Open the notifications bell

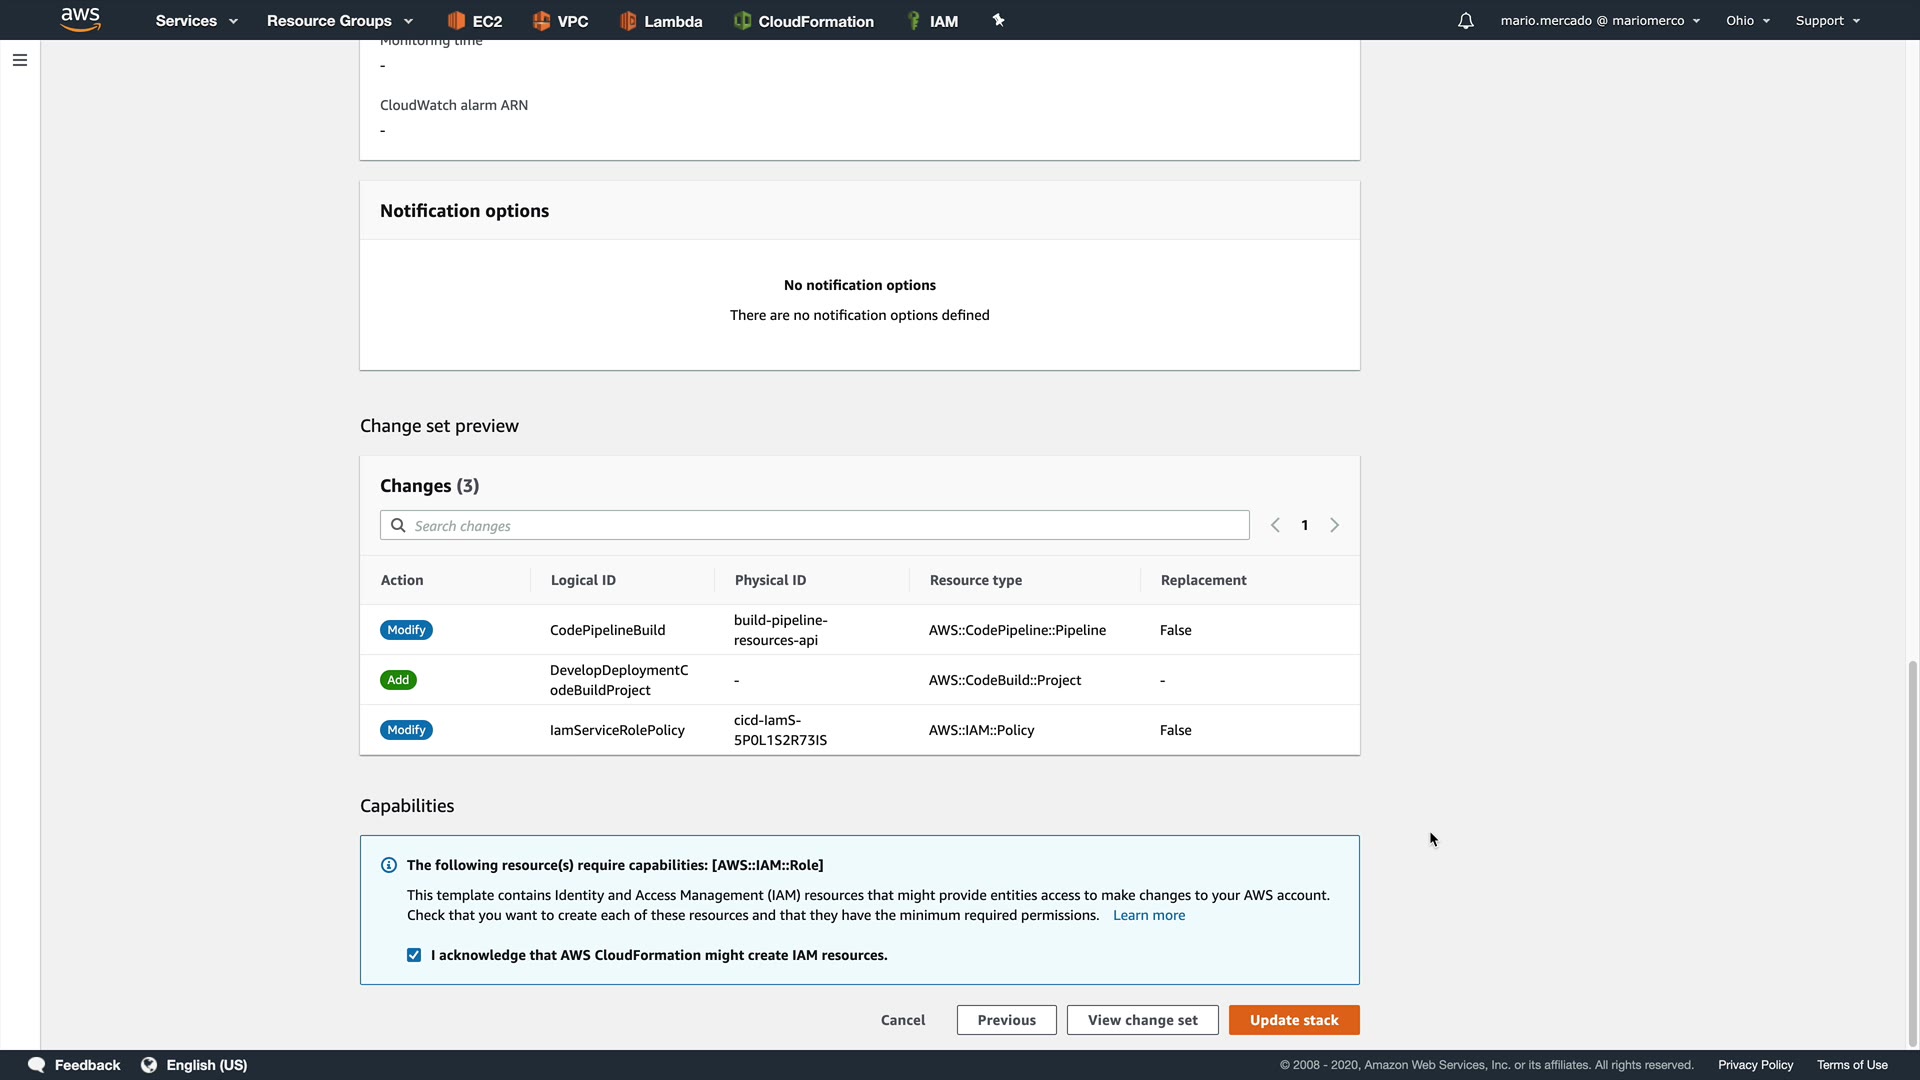(1465, 21)
